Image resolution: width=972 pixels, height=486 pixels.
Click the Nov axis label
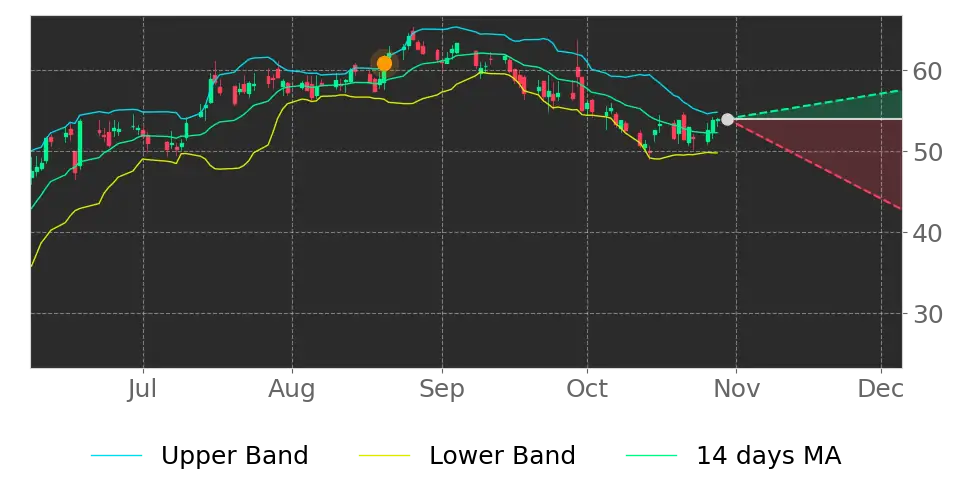(736, 389)
